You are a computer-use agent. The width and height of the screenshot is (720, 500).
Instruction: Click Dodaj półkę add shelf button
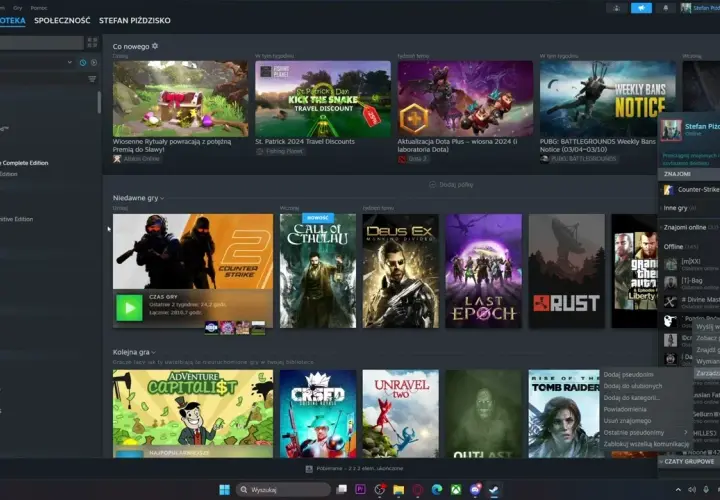click(x=451, y=185)
